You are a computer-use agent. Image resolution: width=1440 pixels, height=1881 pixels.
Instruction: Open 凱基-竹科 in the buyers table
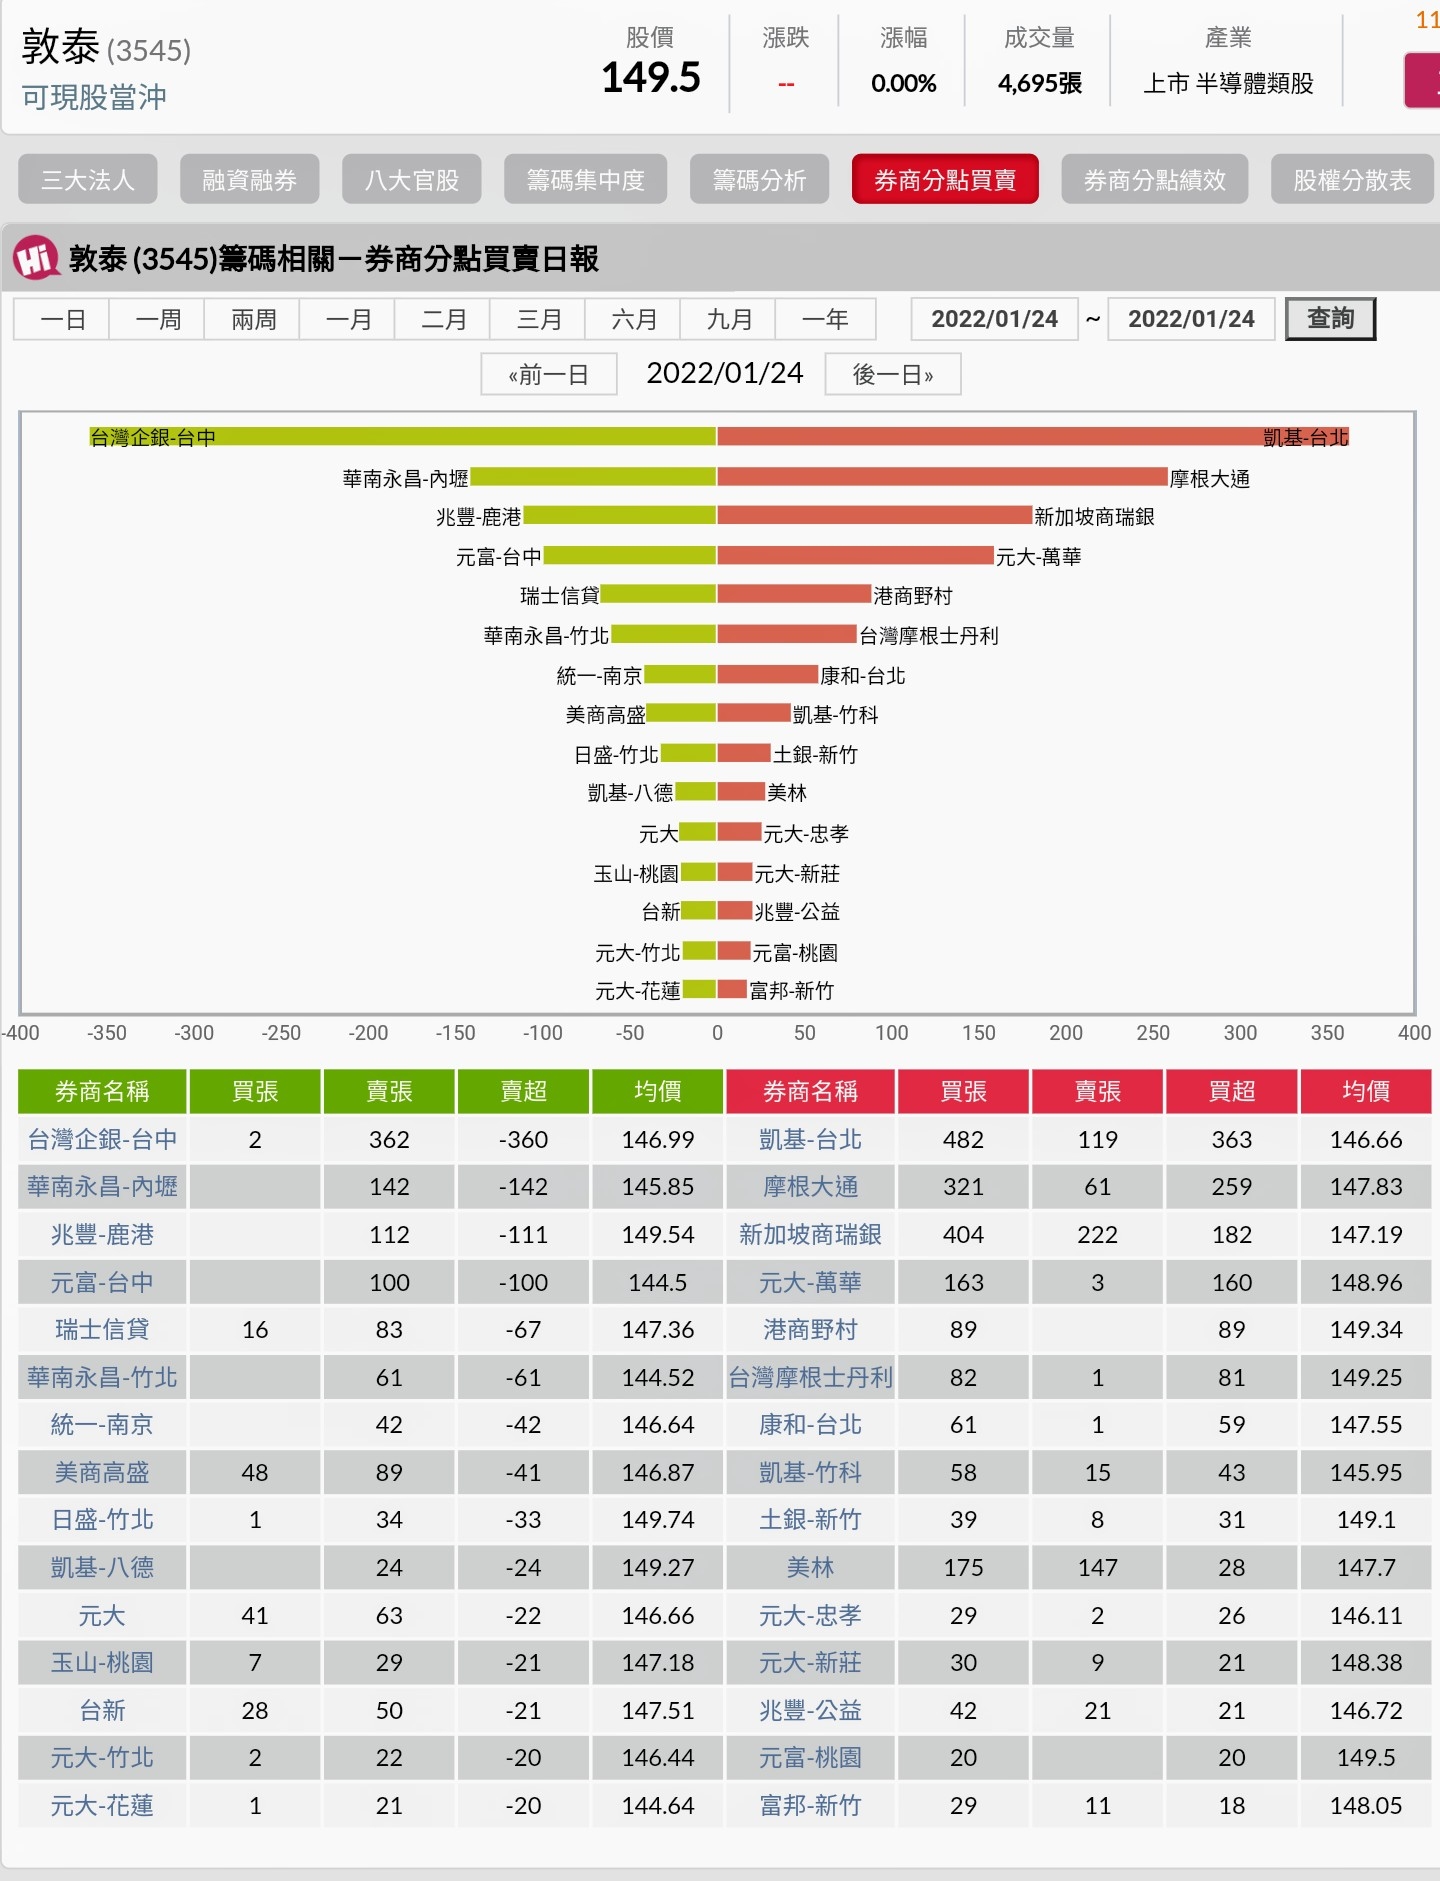tap(810, 1472)
